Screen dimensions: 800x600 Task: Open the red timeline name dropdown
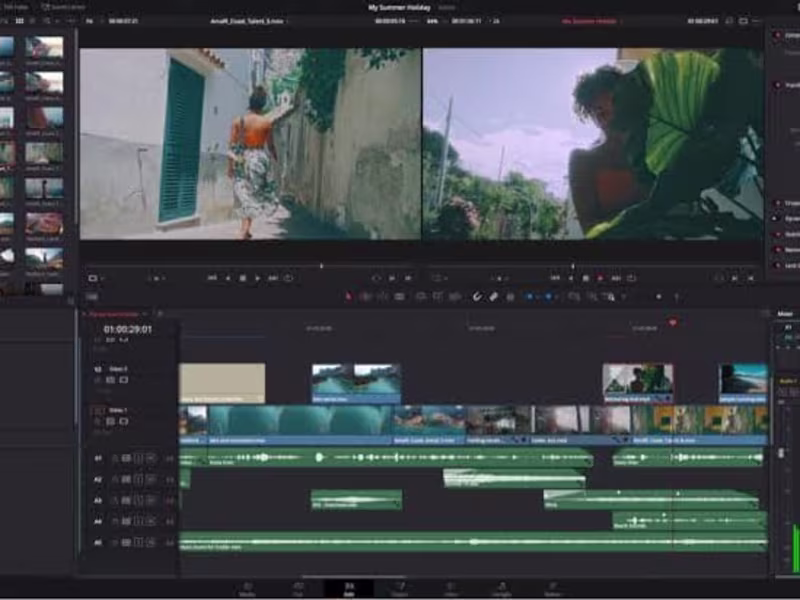pos(590,20)
